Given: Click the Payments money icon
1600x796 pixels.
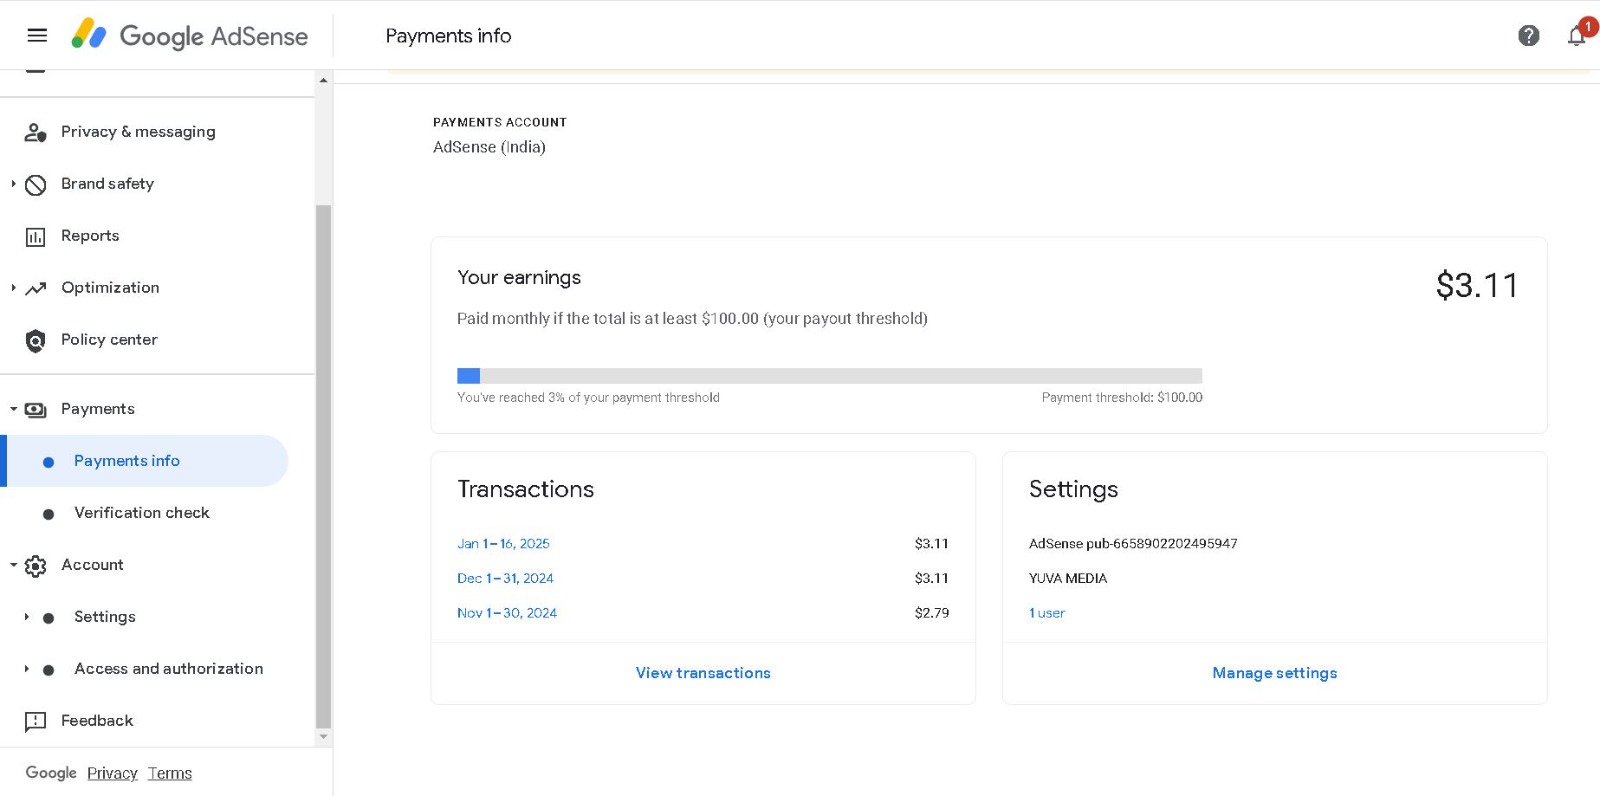Looking at the screenshot, I should pyautogui.click(x=35, y=410).
